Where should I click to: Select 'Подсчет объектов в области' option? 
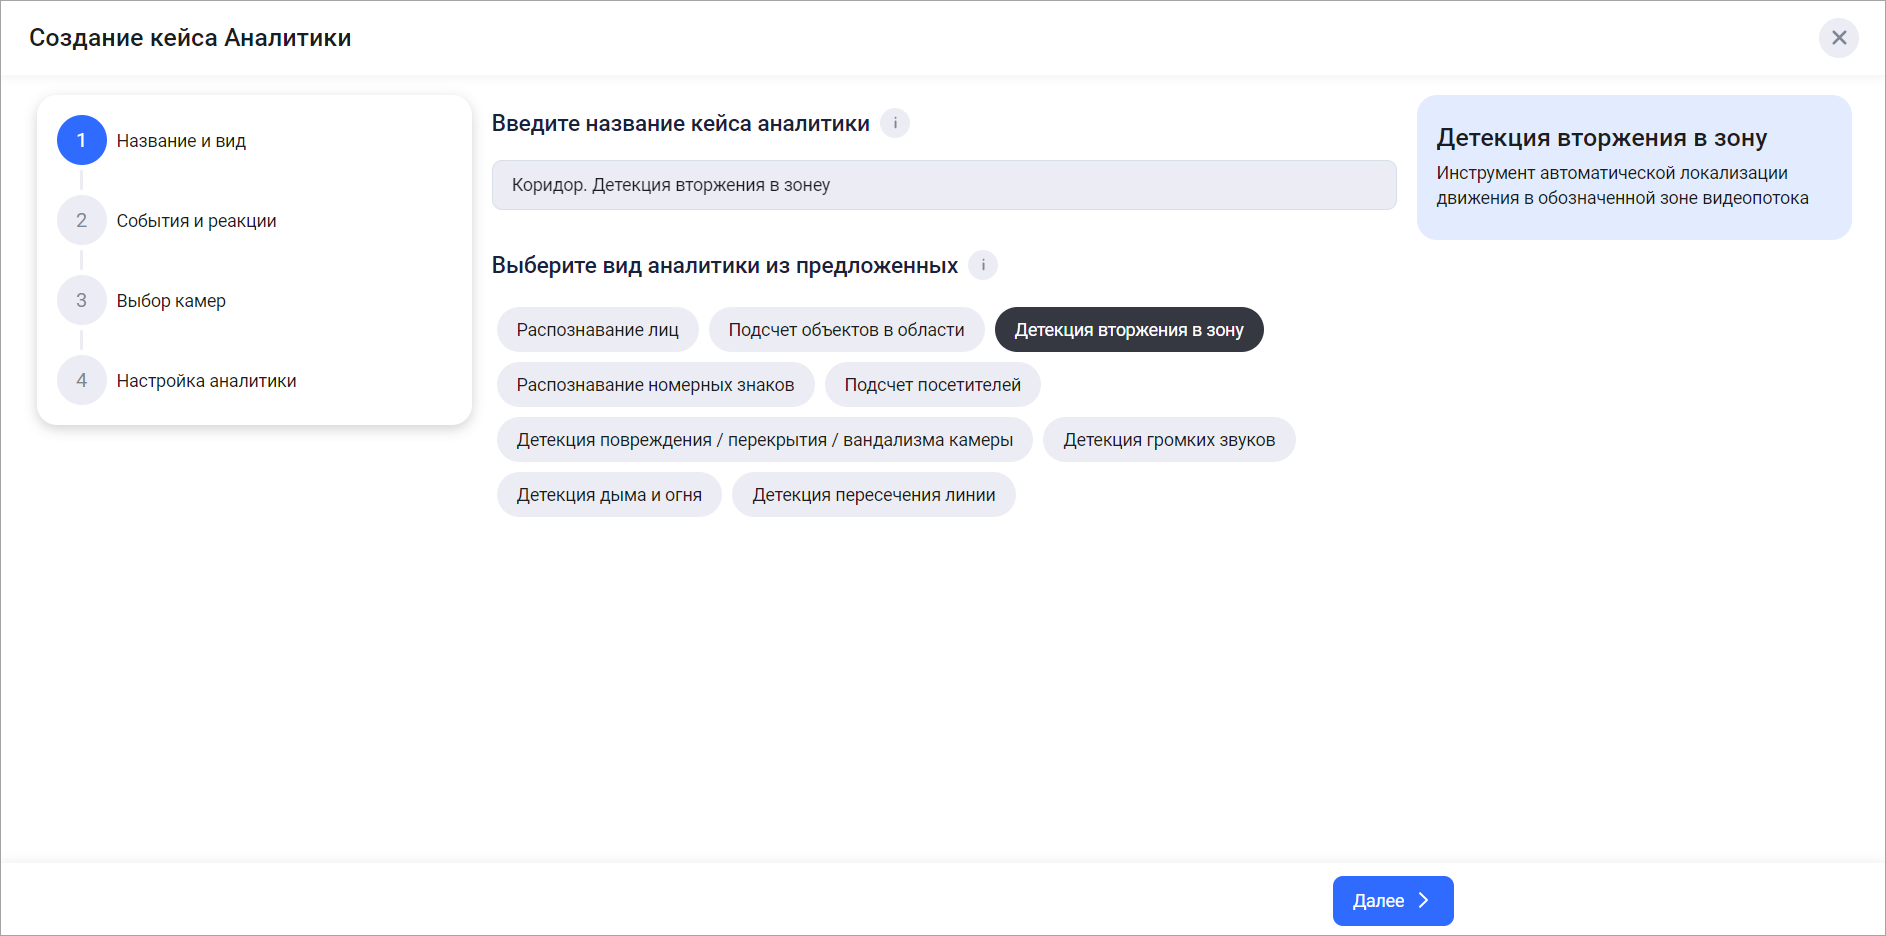[x=846, y=330]
